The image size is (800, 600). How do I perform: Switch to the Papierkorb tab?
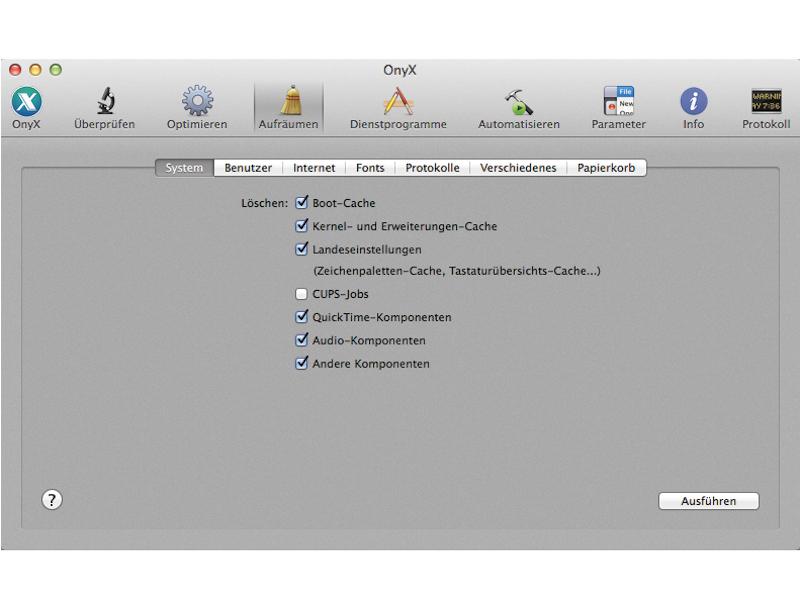pos(606,168)
